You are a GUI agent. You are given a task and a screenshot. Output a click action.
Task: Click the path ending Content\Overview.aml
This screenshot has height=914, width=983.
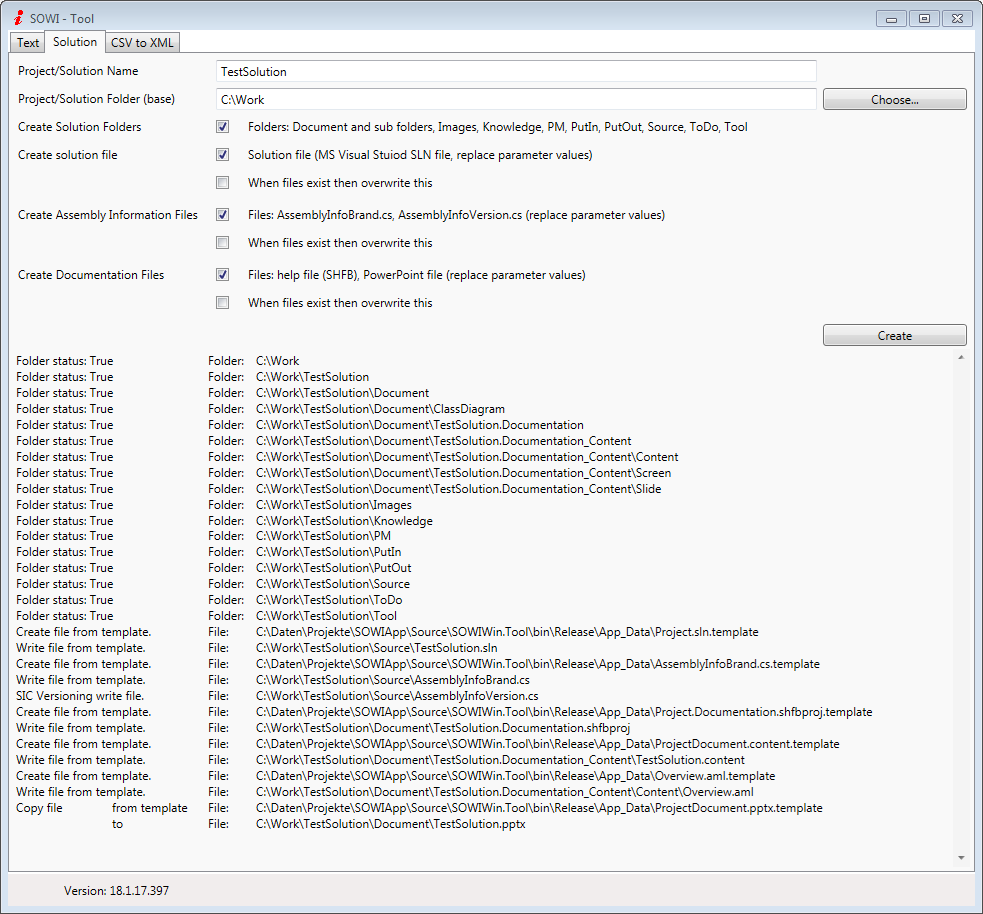[505, 792]
